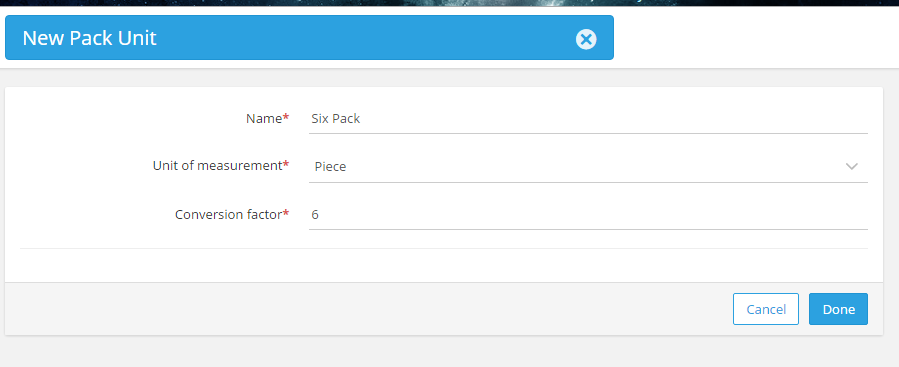Expand the Unit of measurement chevron
Image resolution: width=899 pixels, height=367 pixels.
pyautogui.click(x=851, y=166)
